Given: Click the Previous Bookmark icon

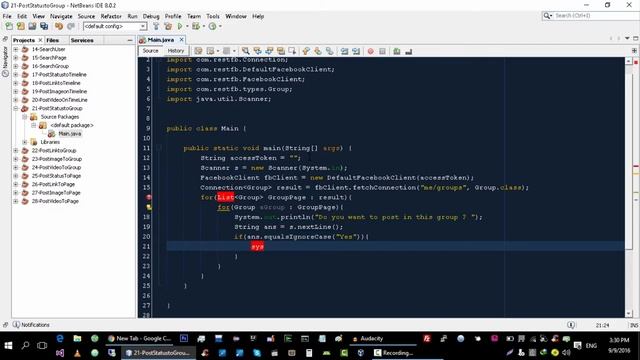Looking at the screenshot, I should pyautogui.click(x=306, y=51).
